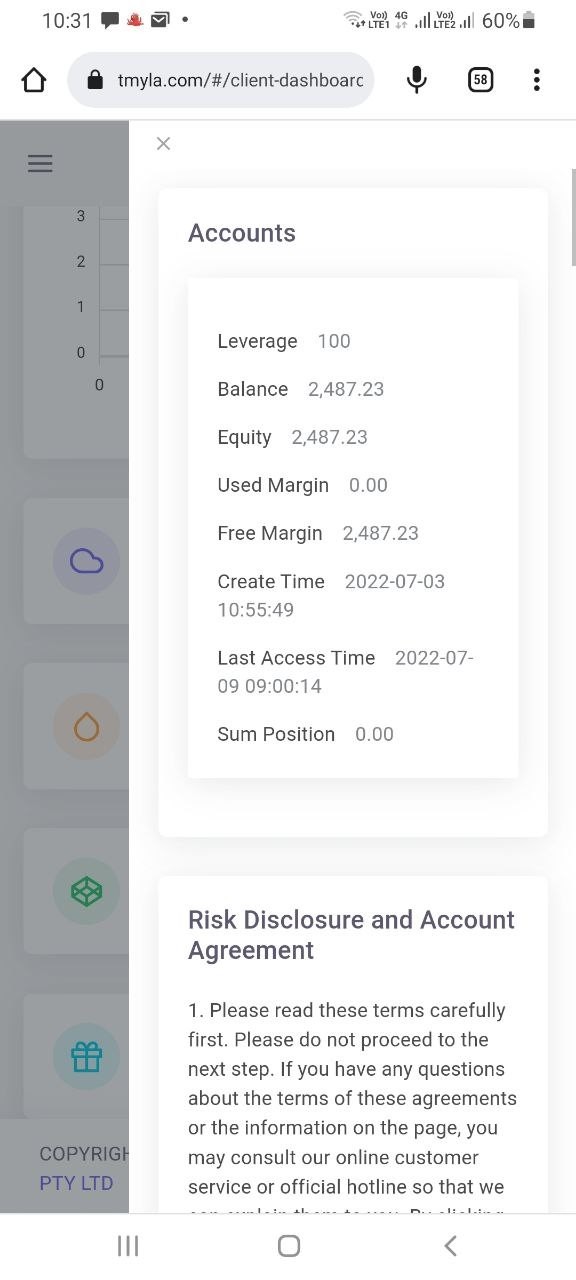Tap the microphone voice search icon
Image resolution: width=576 pixels, height=1280 pixels.
point(417,80)
